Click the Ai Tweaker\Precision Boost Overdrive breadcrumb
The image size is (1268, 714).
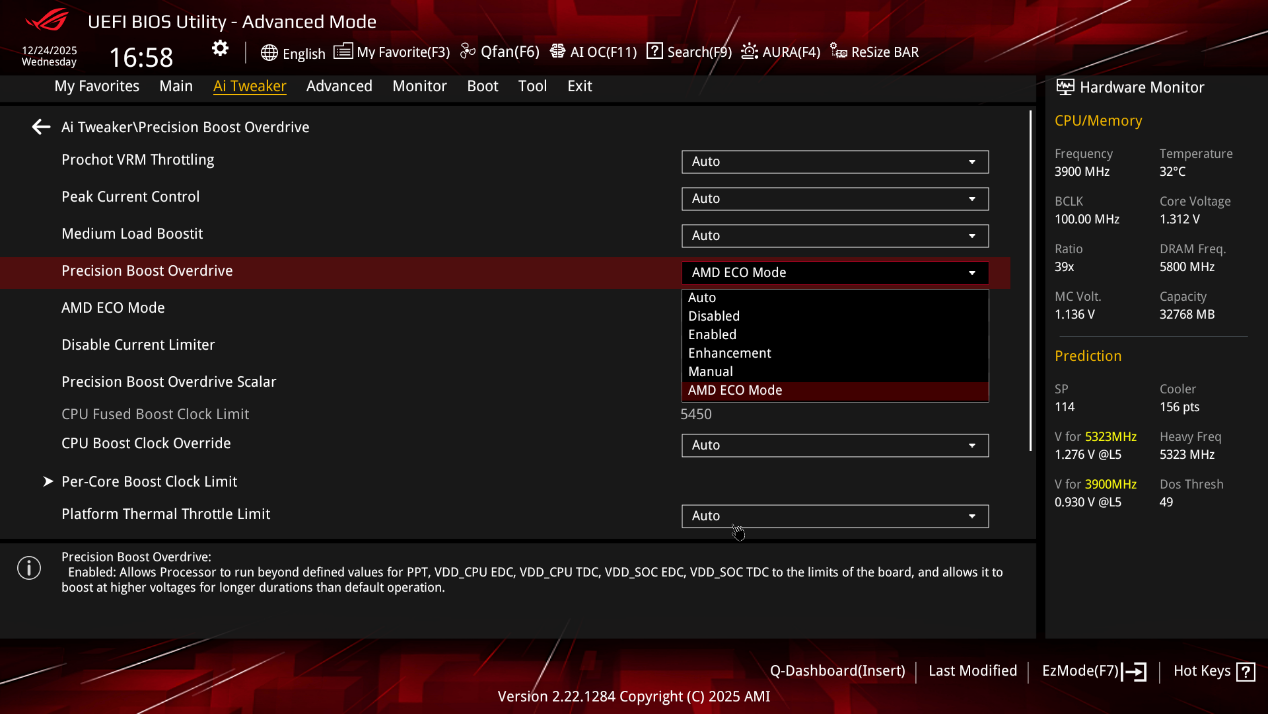[185, 127]
